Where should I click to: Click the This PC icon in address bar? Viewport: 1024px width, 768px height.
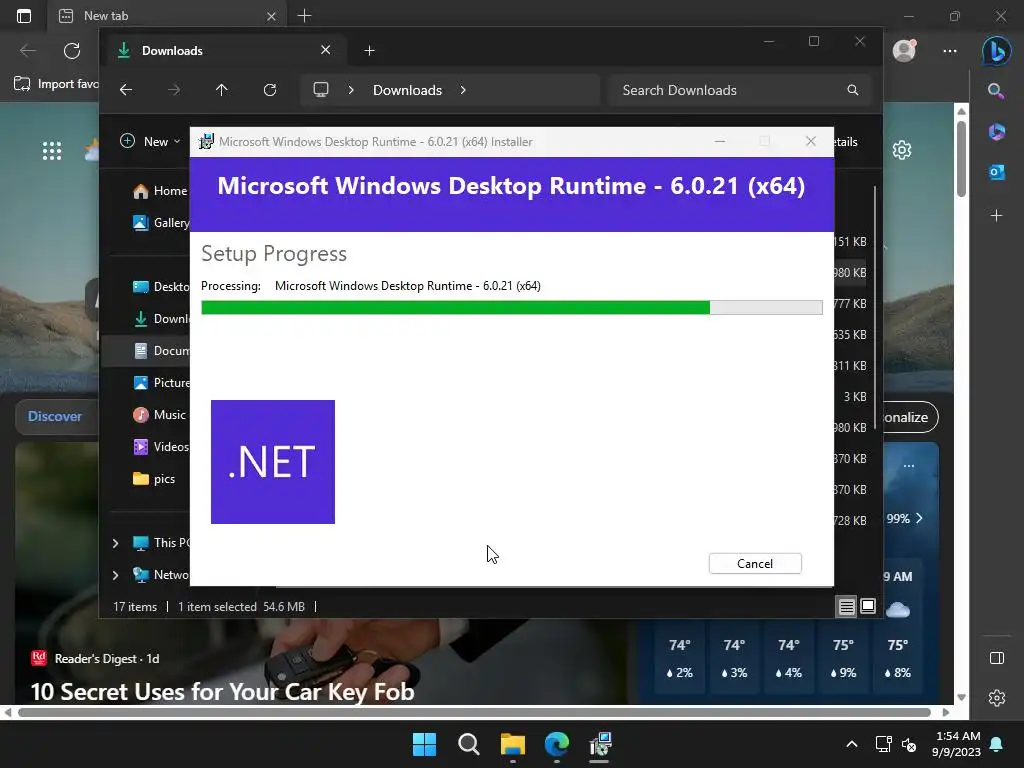coord(321,90)
